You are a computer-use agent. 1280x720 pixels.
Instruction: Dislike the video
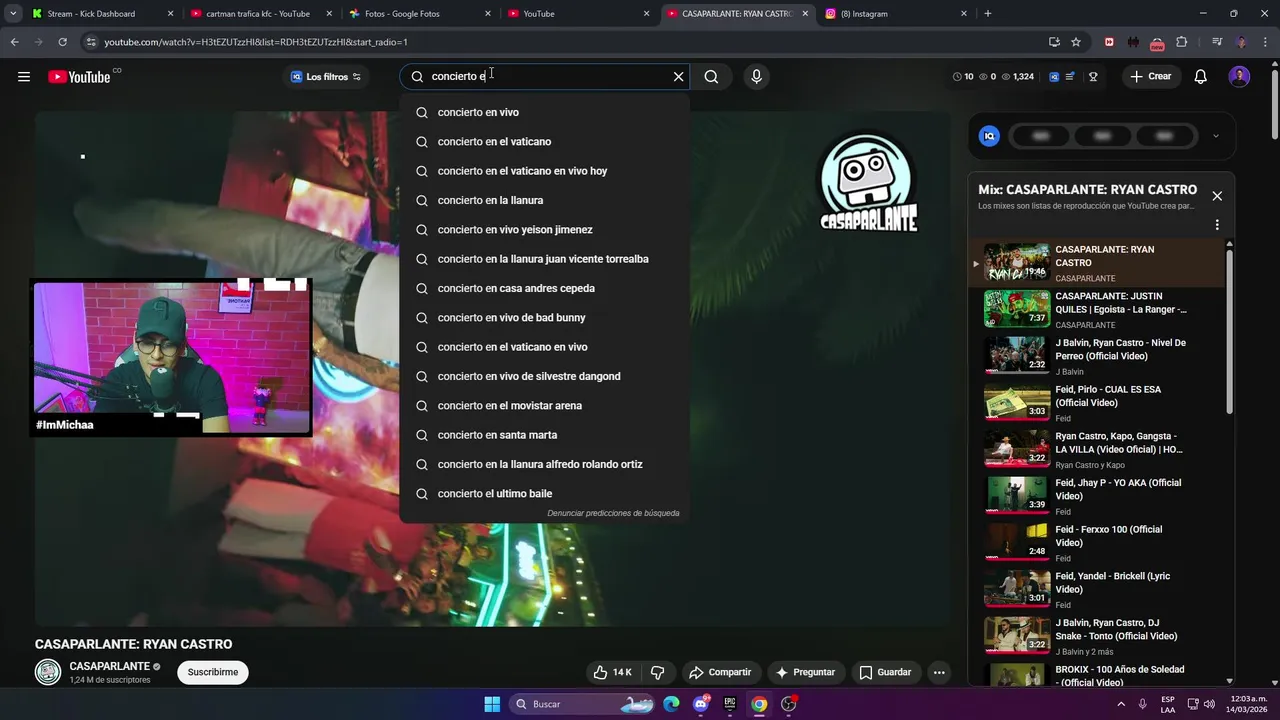click(657, 673)
